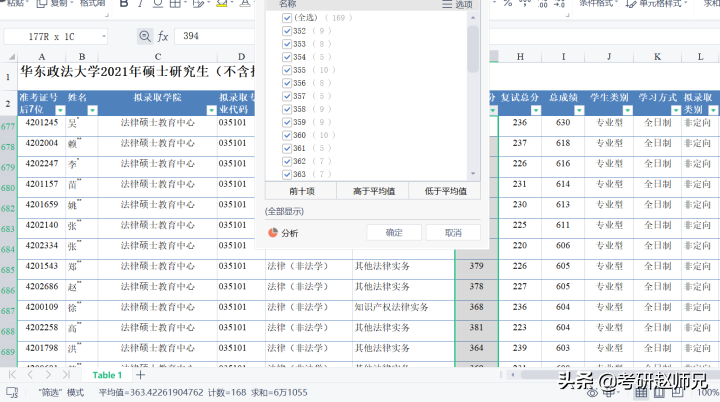
Task: Jump to the first sheet tab arrow
Action: (x=12, y=375)
